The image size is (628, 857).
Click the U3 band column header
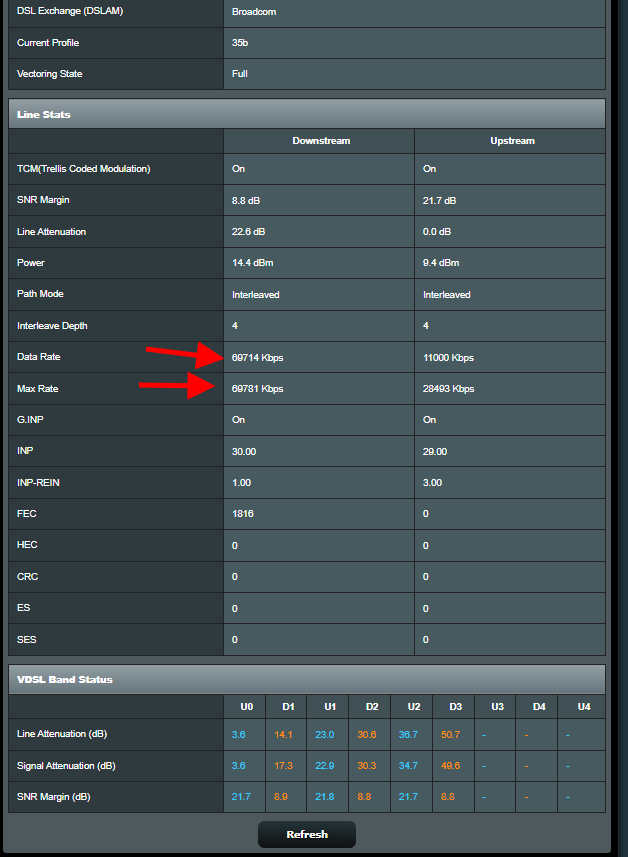pyautogui.click(x=497, y=707)
